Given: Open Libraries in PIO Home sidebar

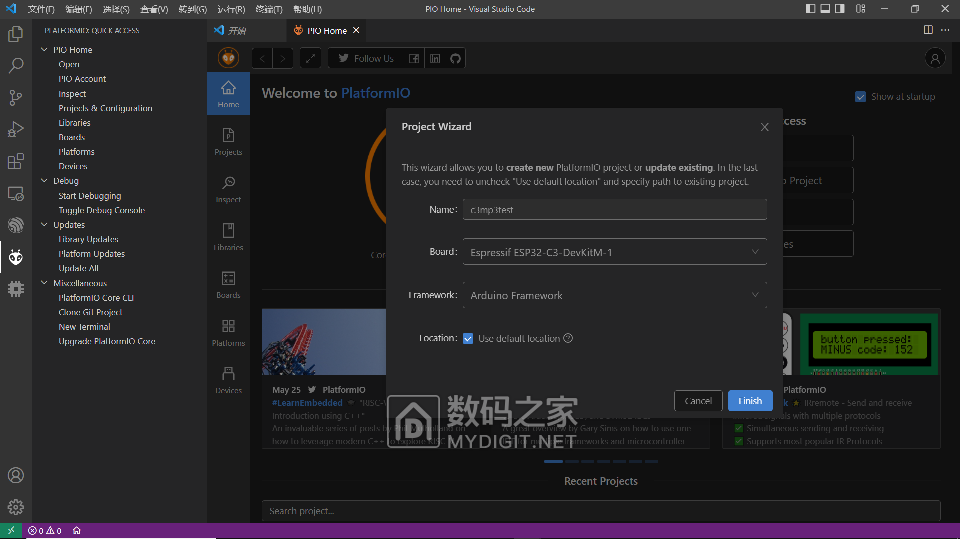Looking at the screenshot, I should coord(229,239).
